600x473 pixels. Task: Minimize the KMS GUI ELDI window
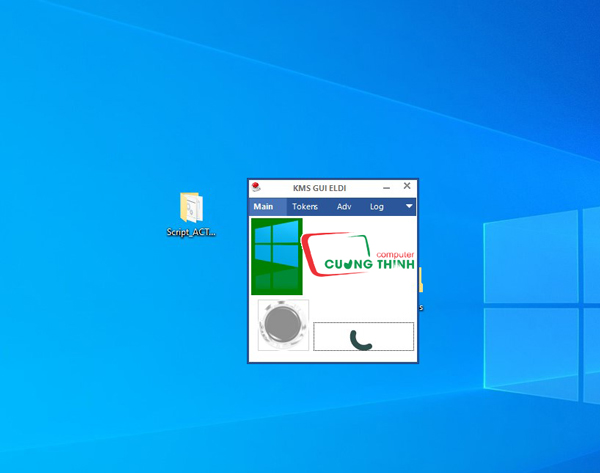pos(386,188)
